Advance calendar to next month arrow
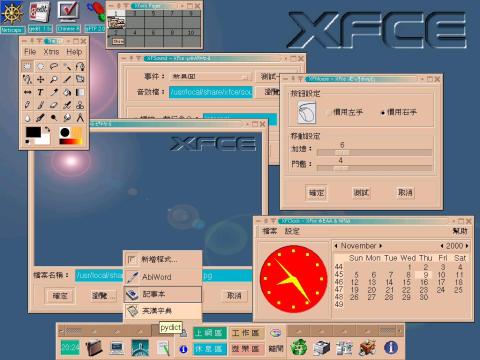Image resolution: width=480 pixels, height=360 pixels. click(380, 246)
